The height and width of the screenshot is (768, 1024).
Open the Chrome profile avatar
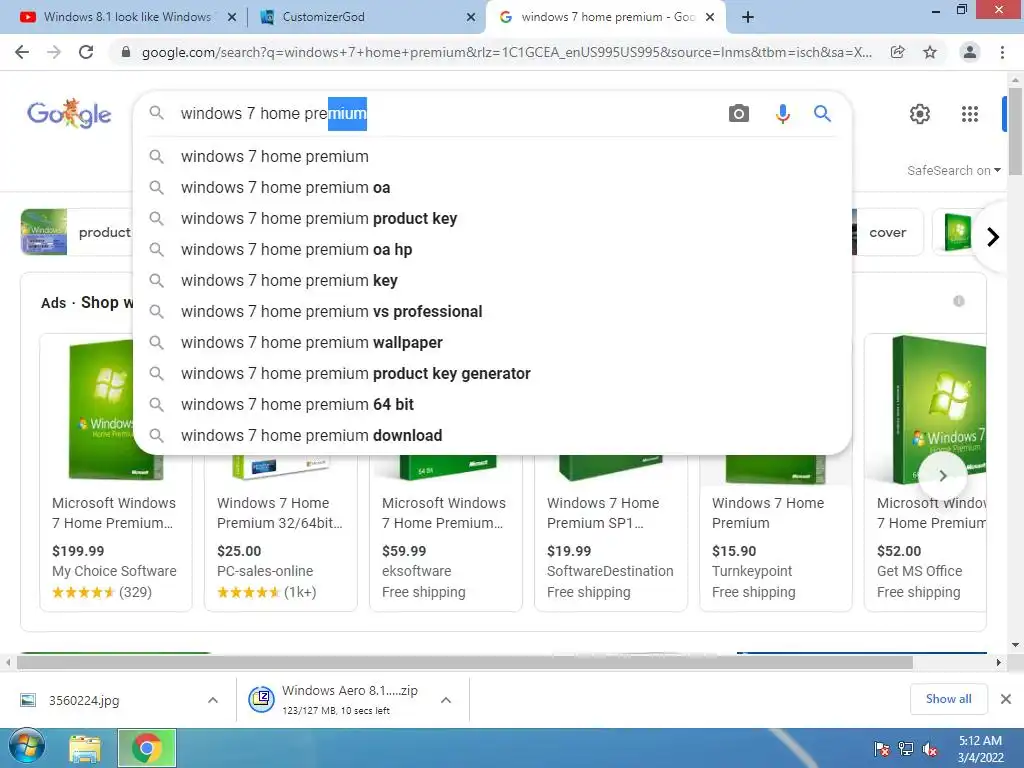click(970, 52)
